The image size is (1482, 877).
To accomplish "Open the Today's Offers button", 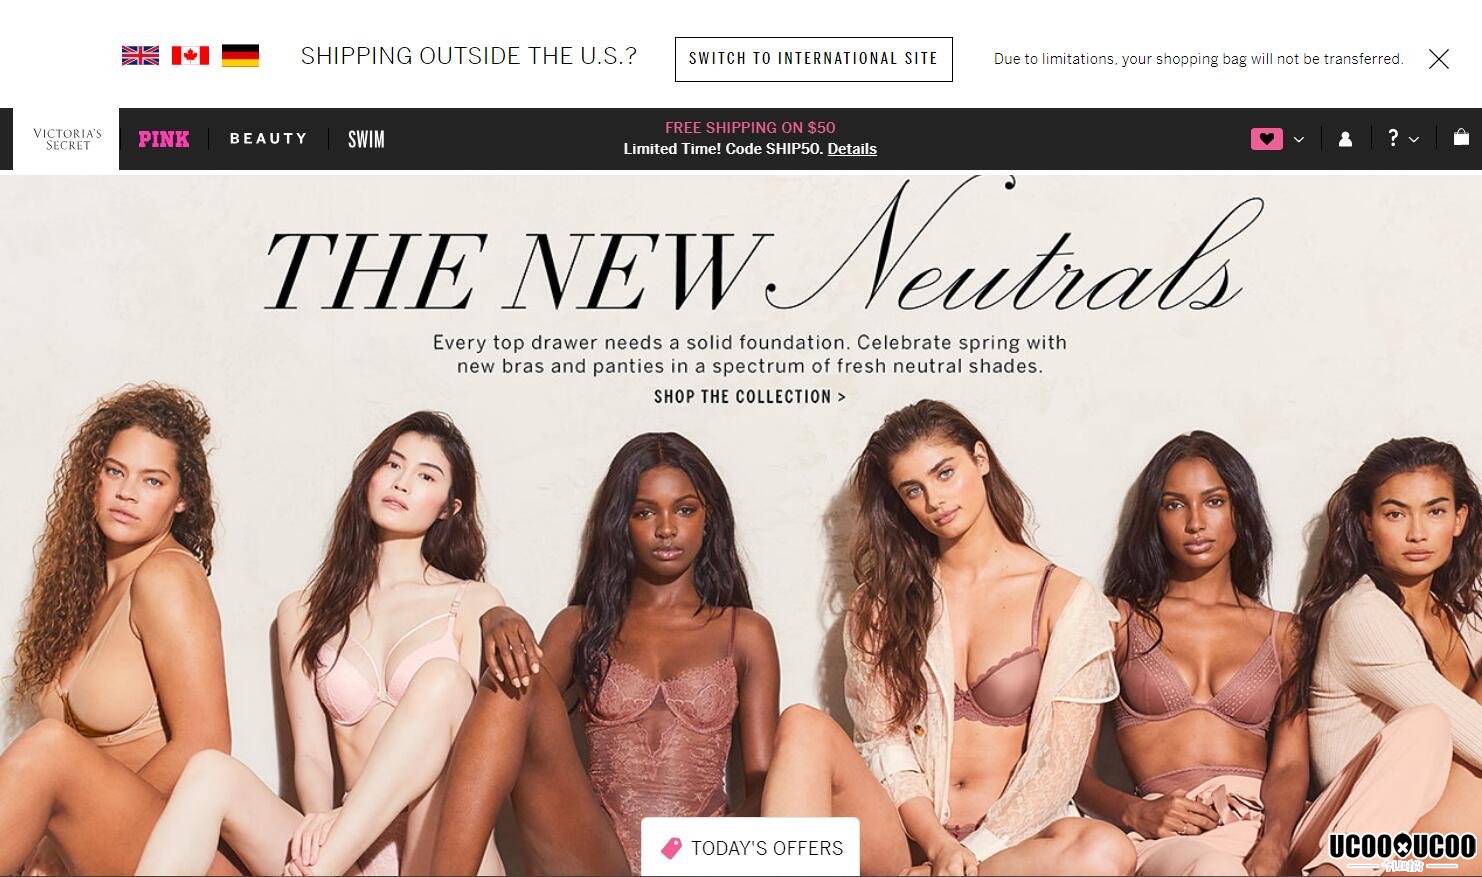I will click(x=750, y=847).
